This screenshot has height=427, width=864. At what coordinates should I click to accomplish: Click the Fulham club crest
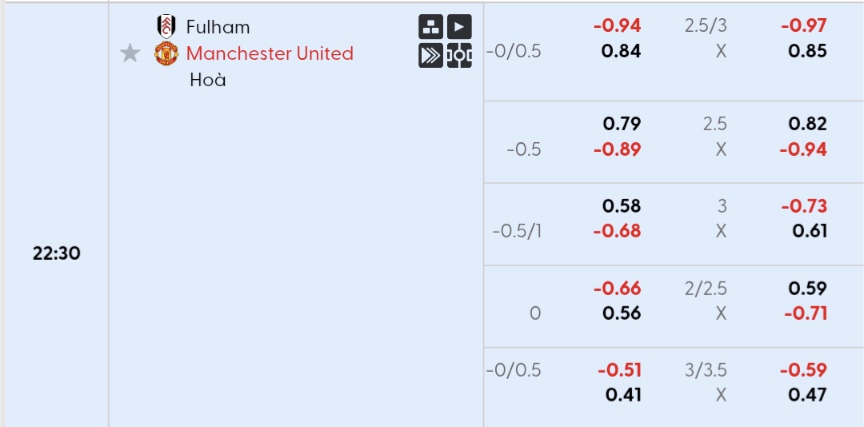pyautogui.click(x=166, y=26)
